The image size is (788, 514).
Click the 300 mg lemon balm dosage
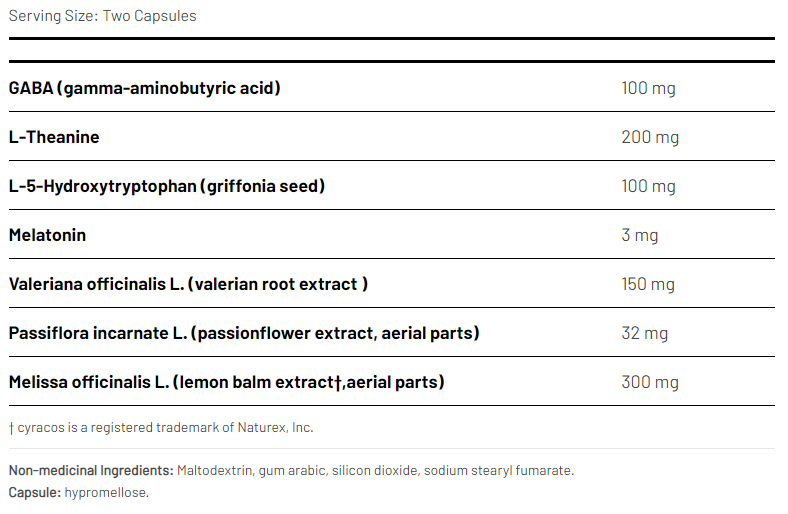point(650,382)
